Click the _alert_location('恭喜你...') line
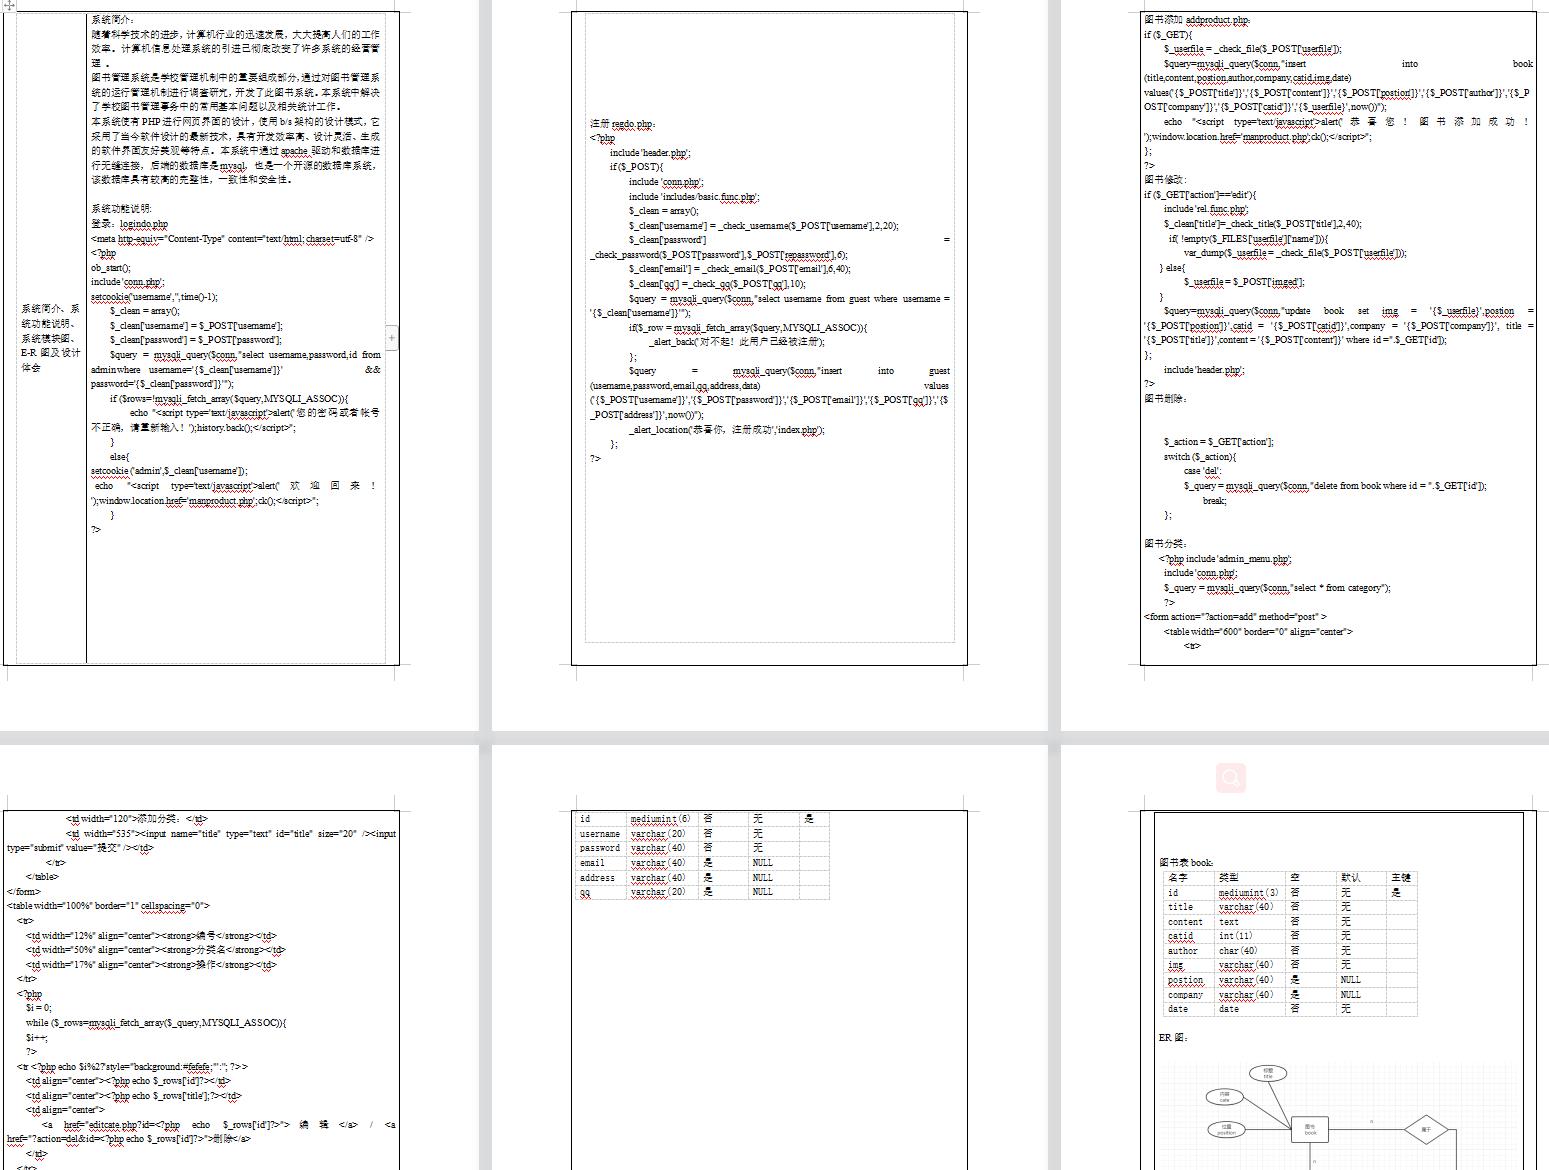The width and height of the screenshot is (1549, 1170). (727, 430)
